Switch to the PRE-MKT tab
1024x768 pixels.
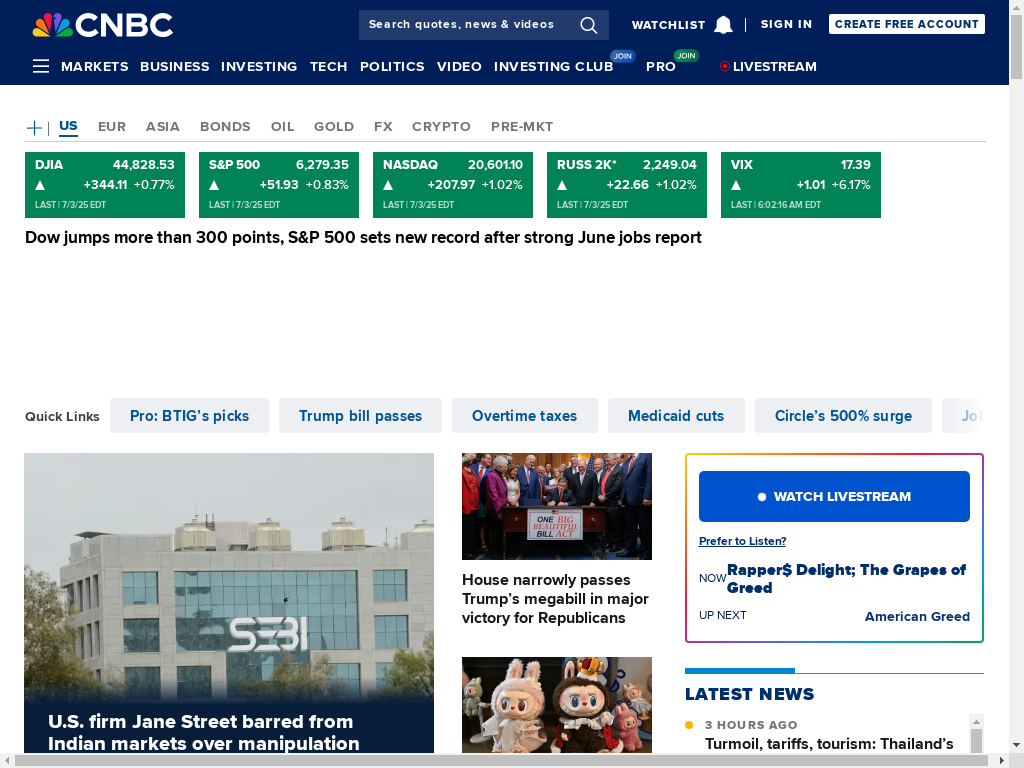coord(522,127)
